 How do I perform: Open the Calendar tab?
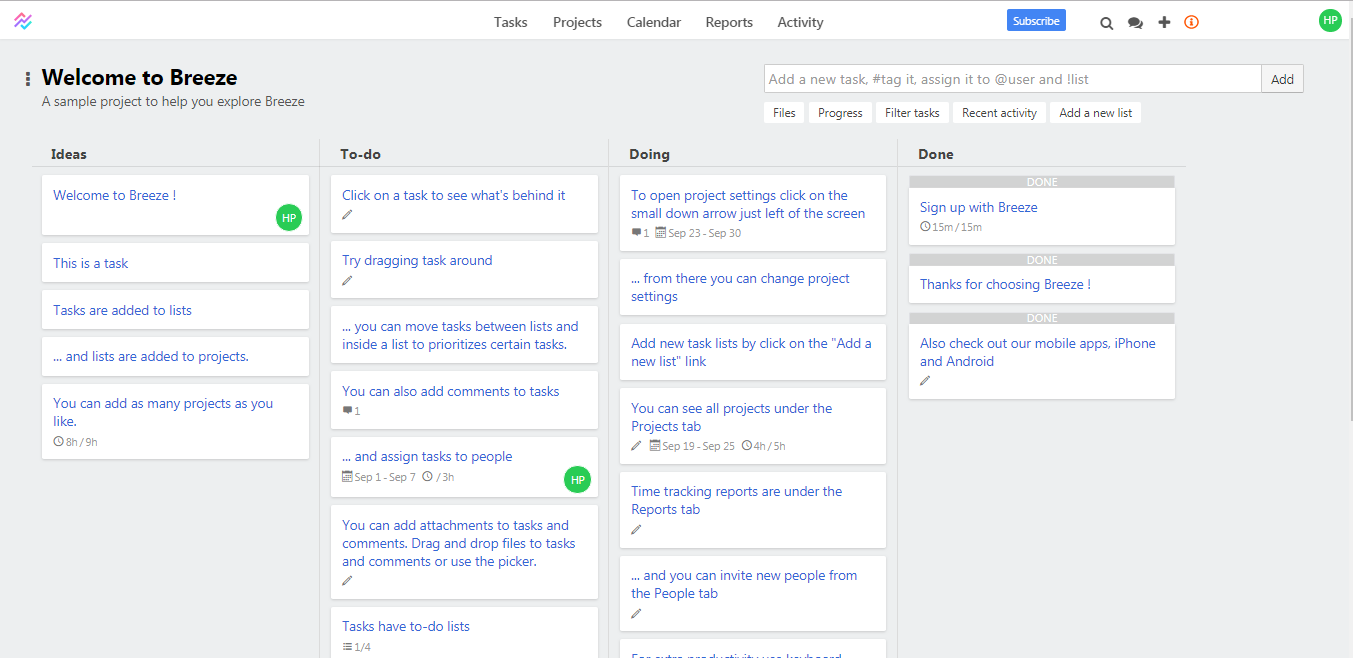tap(653, 21)
